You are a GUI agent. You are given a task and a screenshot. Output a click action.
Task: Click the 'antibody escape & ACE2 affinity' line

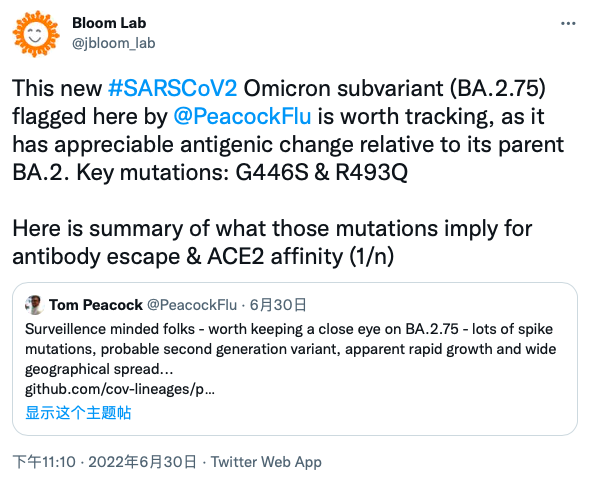(203, 256)
